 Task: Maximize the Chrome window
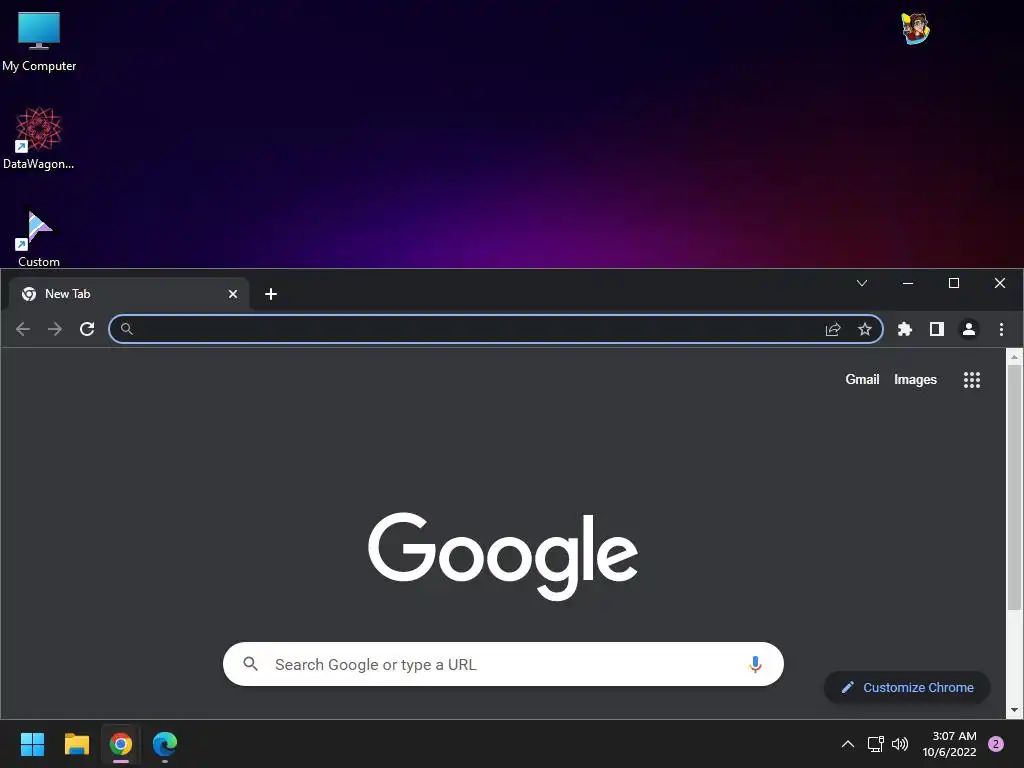tap(953, 283)
